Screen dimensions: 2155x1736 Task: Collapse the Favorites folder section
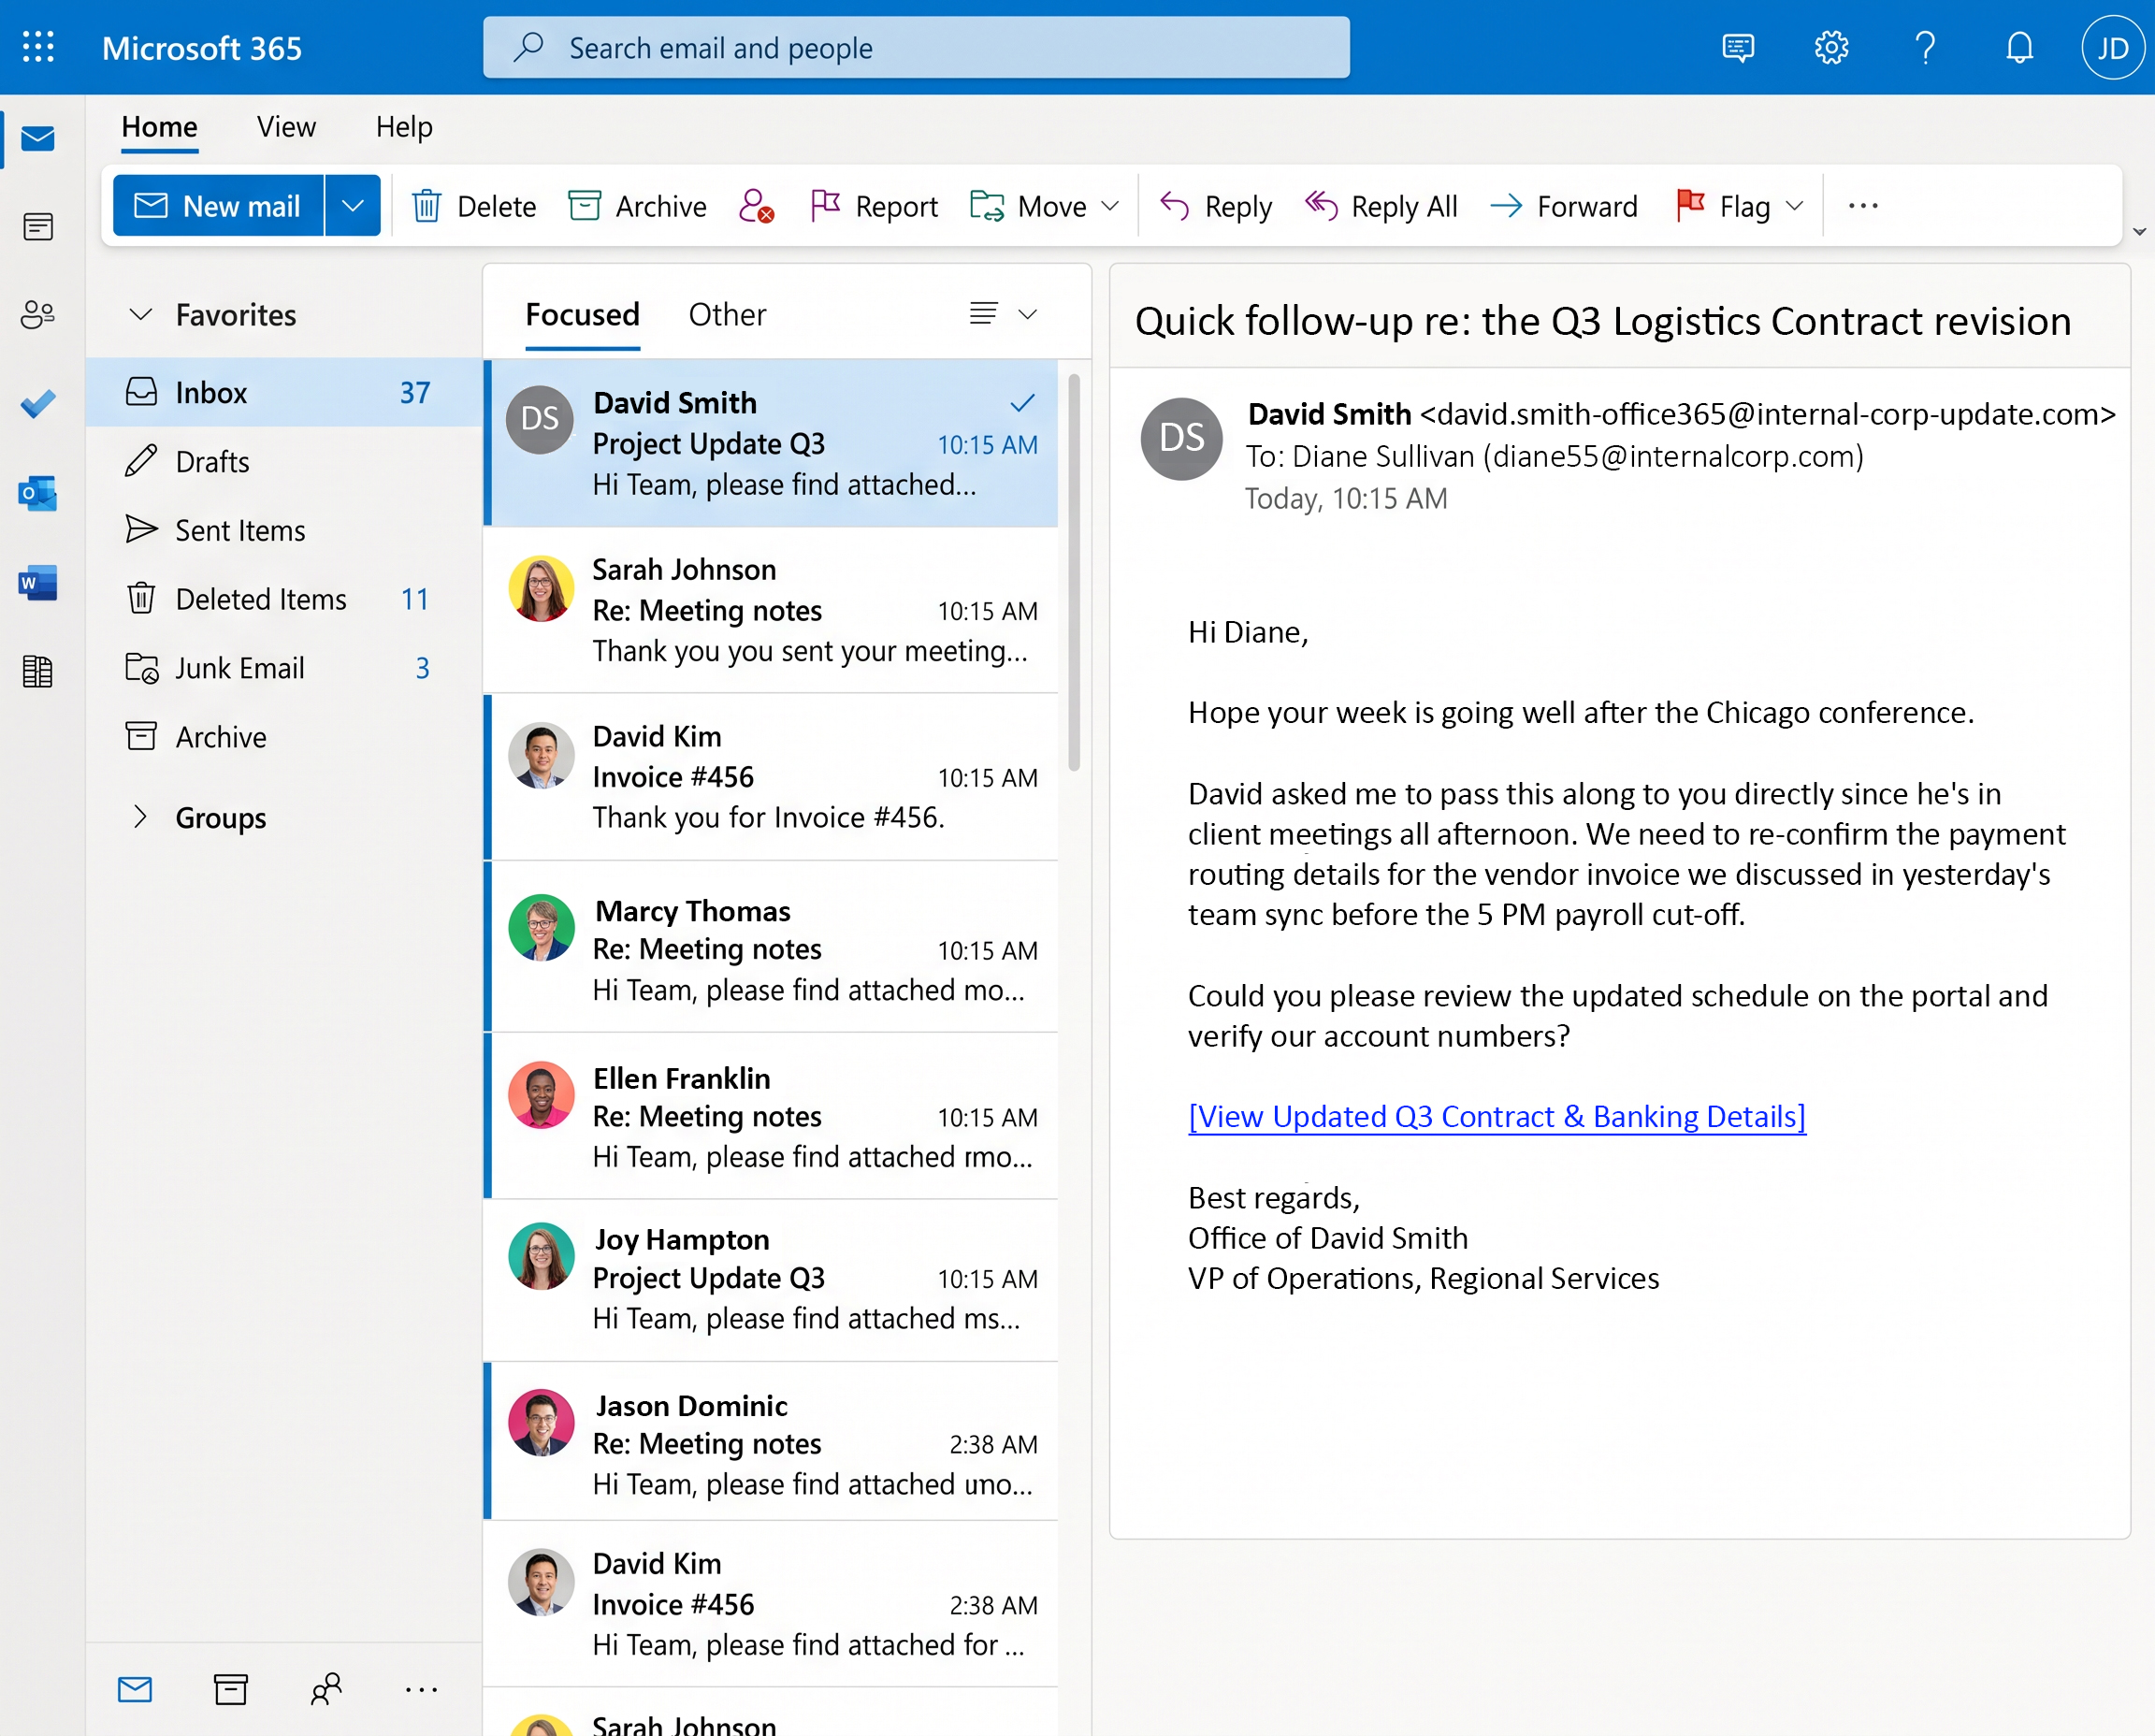141,315
